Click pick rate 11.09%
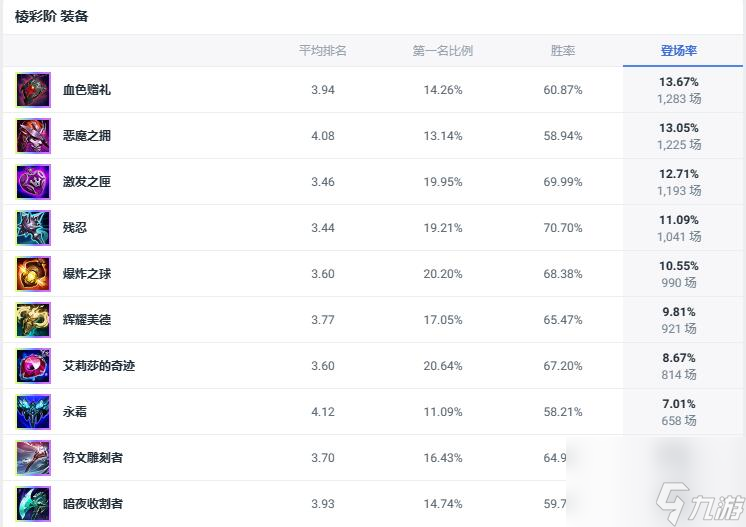The image size is (746, 527). (x=679, y=220)
